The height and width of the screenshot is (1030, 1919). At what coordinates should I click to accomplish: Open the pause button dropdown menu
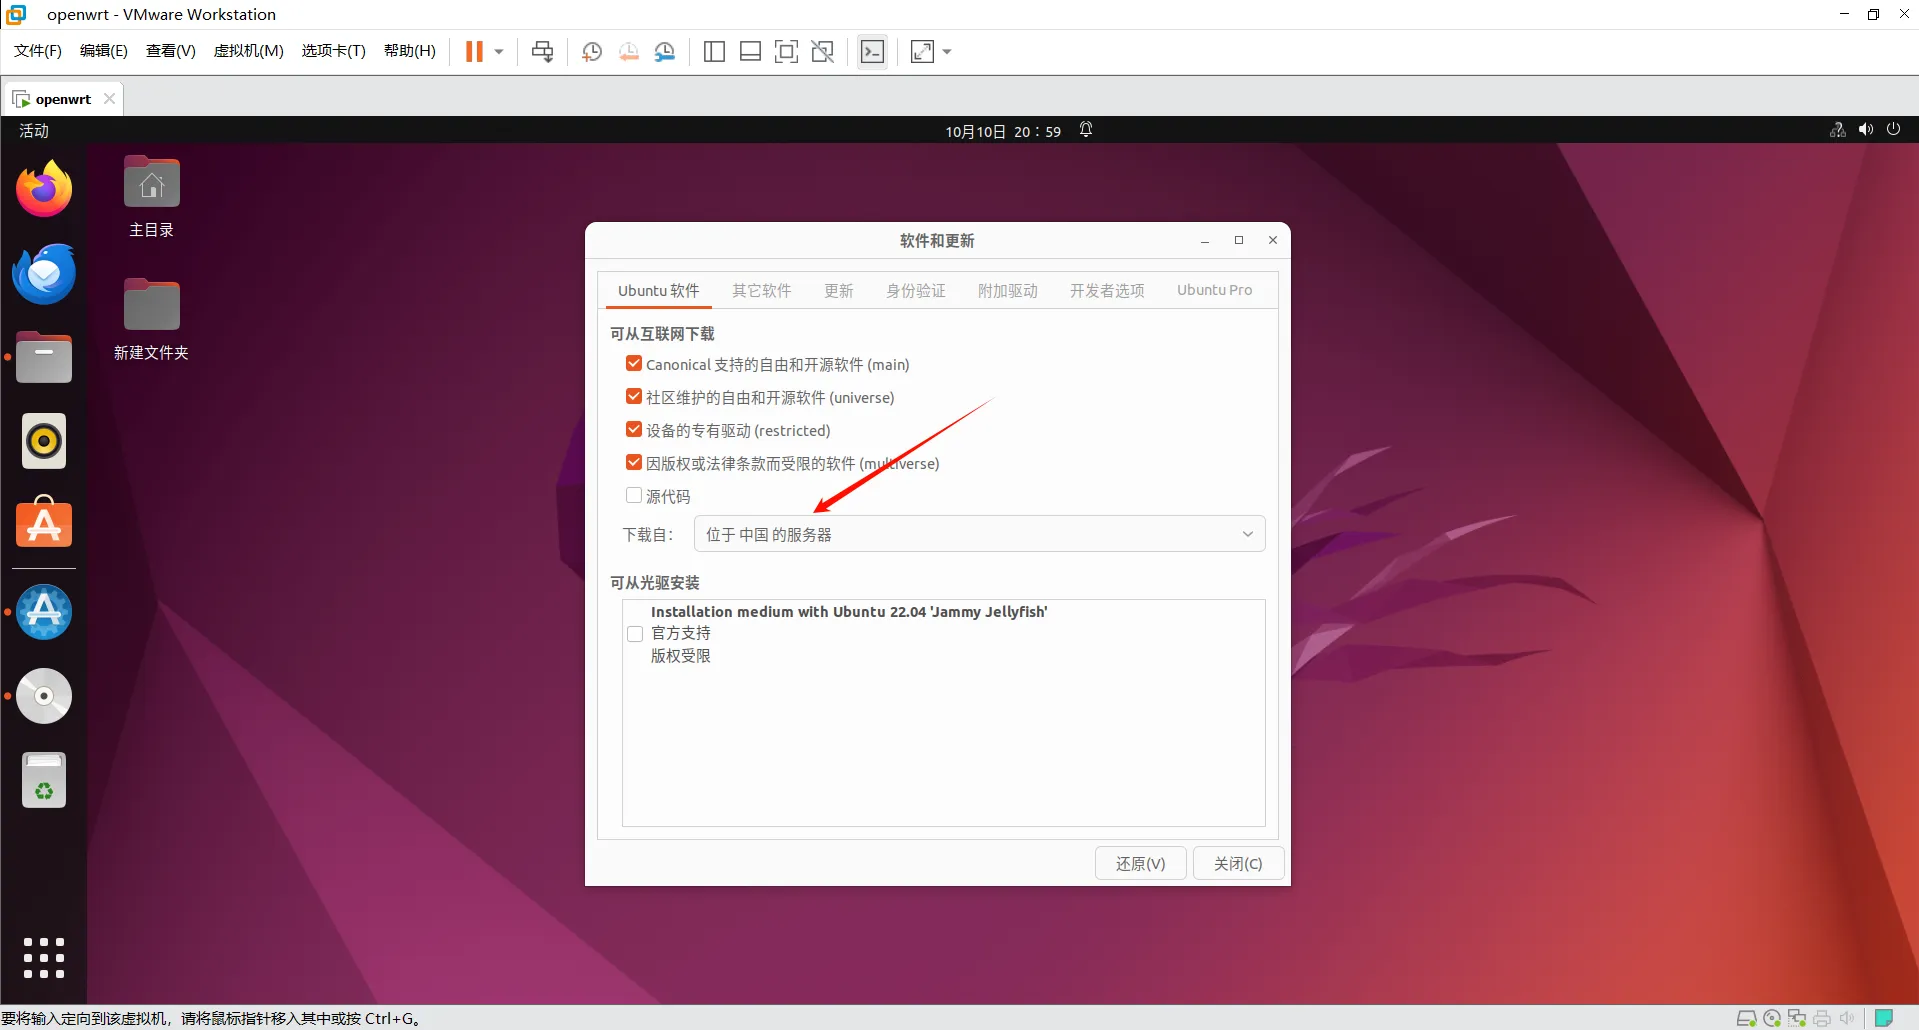(x=497, y=51)
